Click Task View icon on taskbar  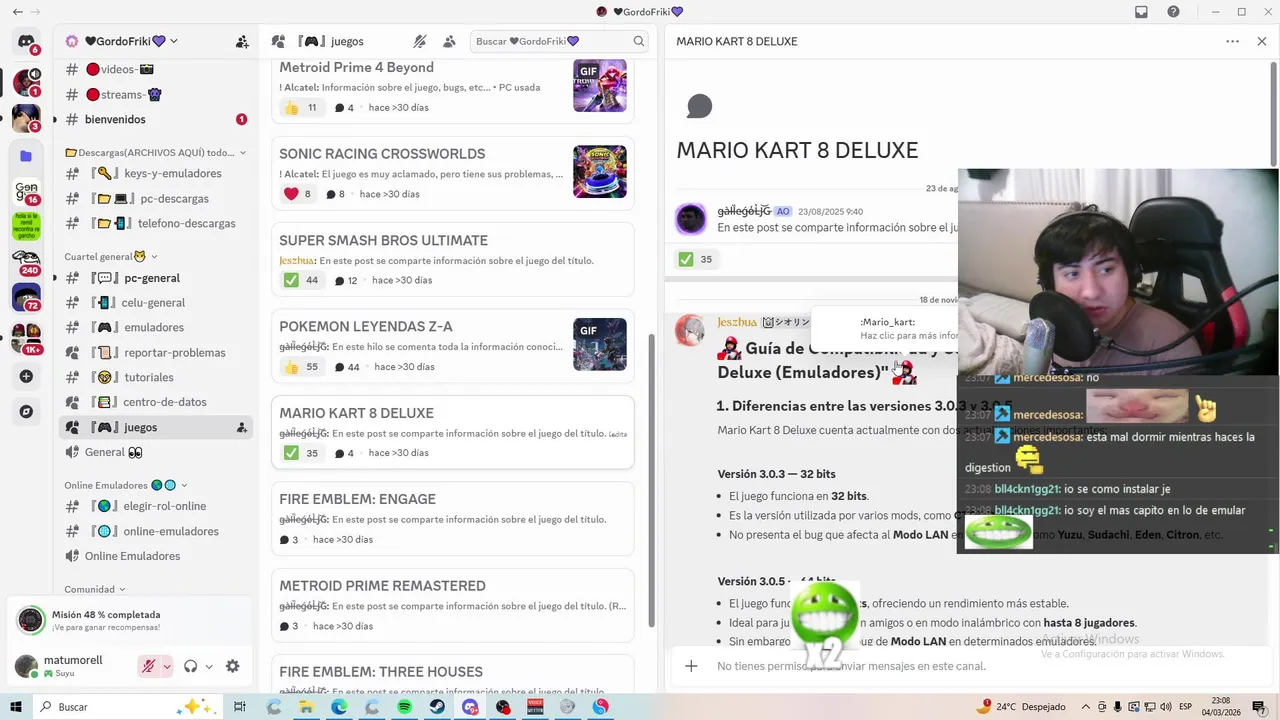pos(240,707)
